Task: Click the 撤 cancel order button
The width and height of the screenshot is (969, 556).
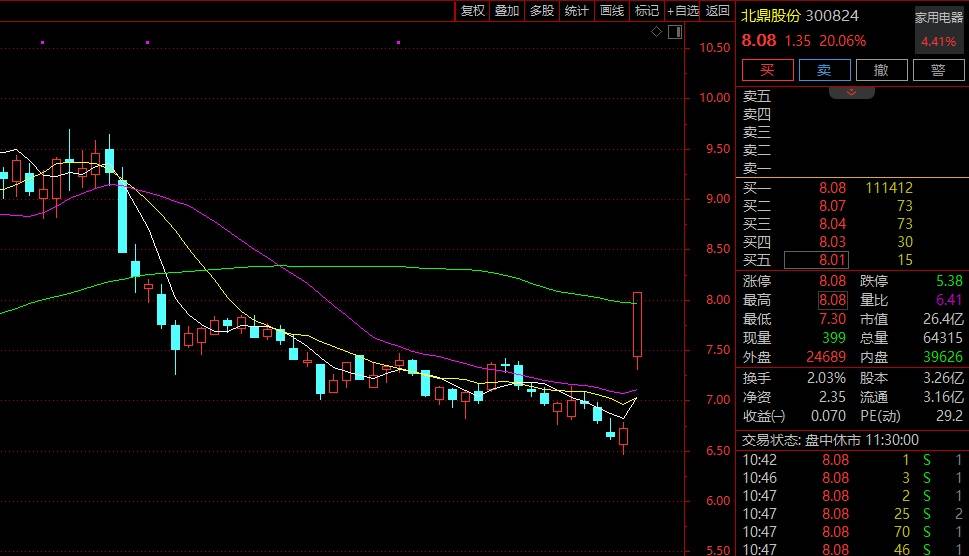Action: coord(881,70)
